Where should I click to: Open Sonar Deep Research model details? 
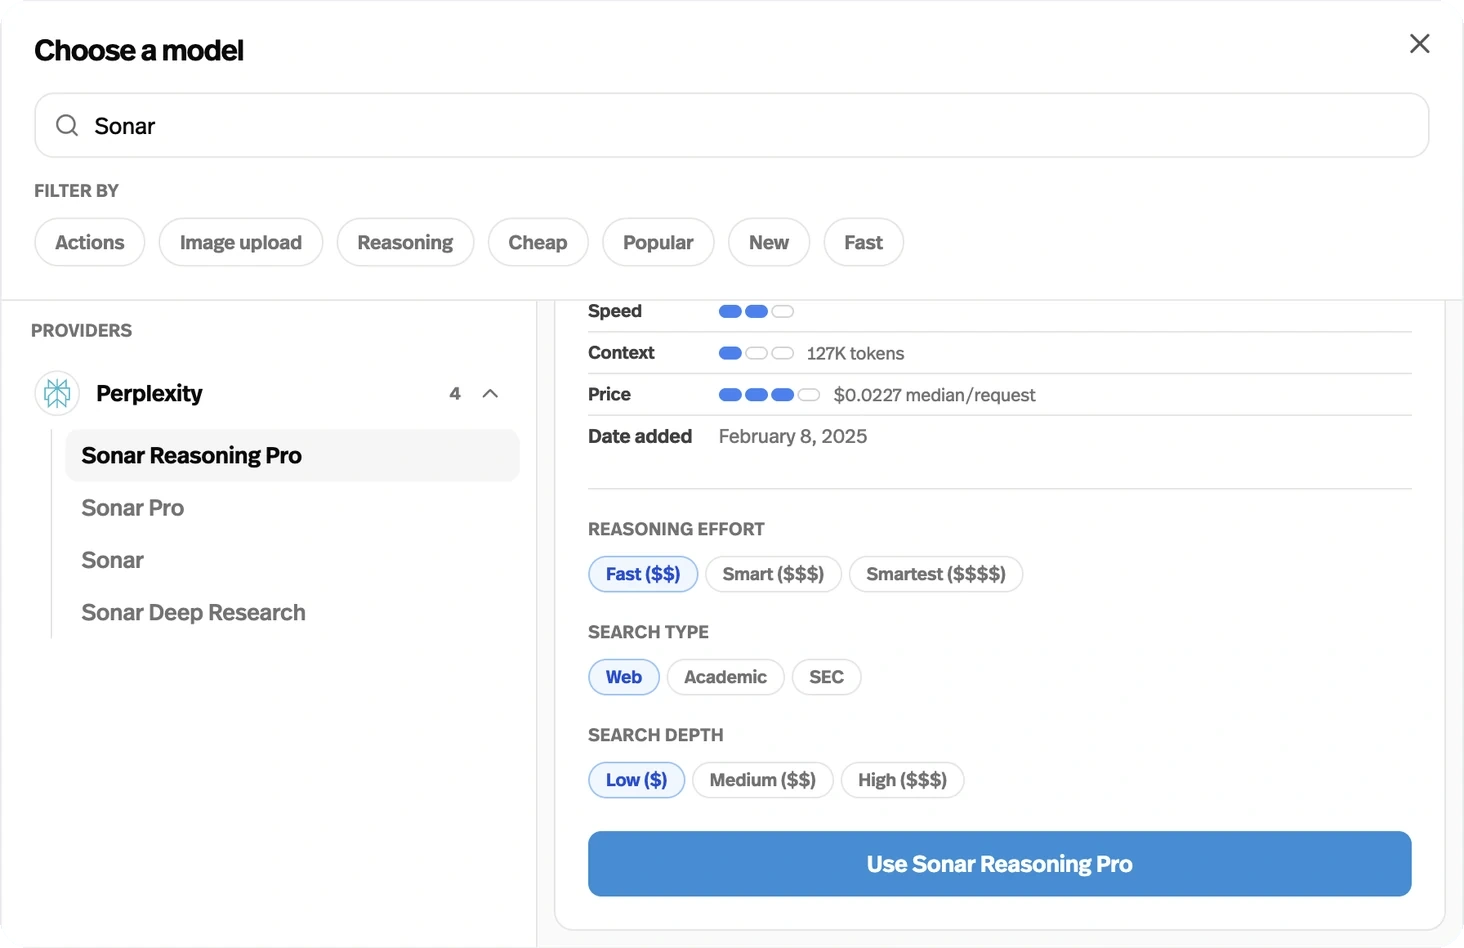pos(194,612)
